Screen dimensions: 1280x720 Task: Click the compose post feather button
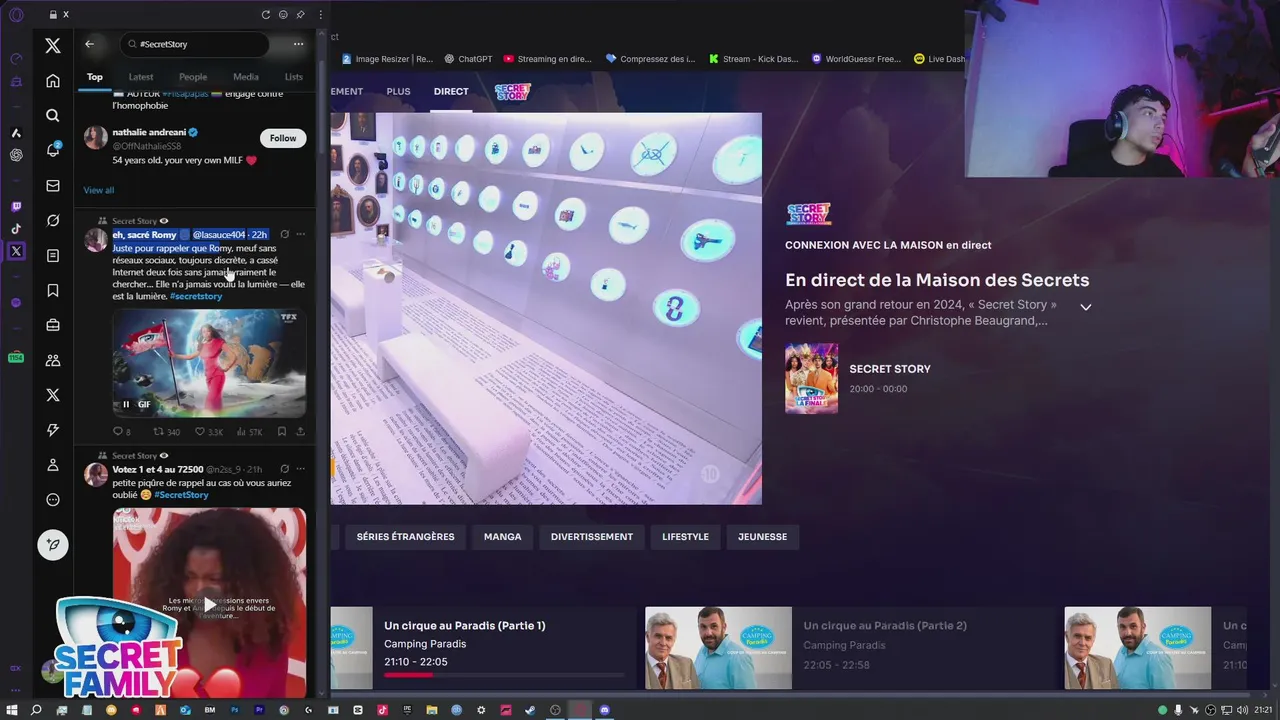point(53,544)
